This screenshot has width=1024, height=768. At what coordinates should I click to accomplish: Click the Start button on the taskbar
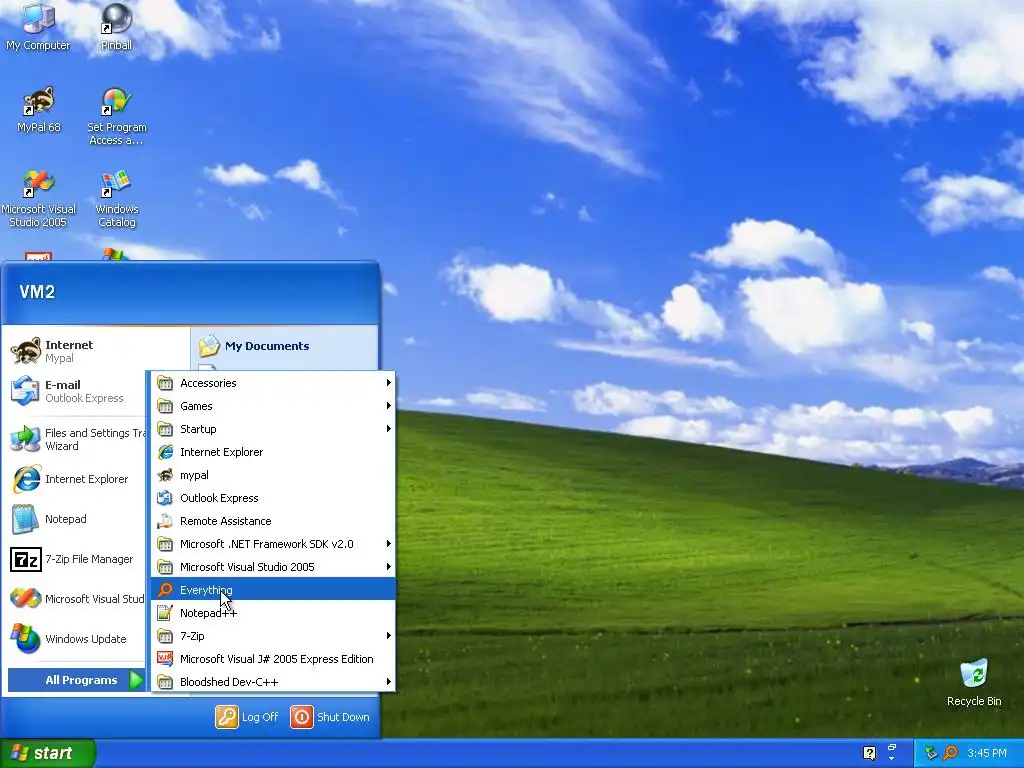[x=48, y=753]
